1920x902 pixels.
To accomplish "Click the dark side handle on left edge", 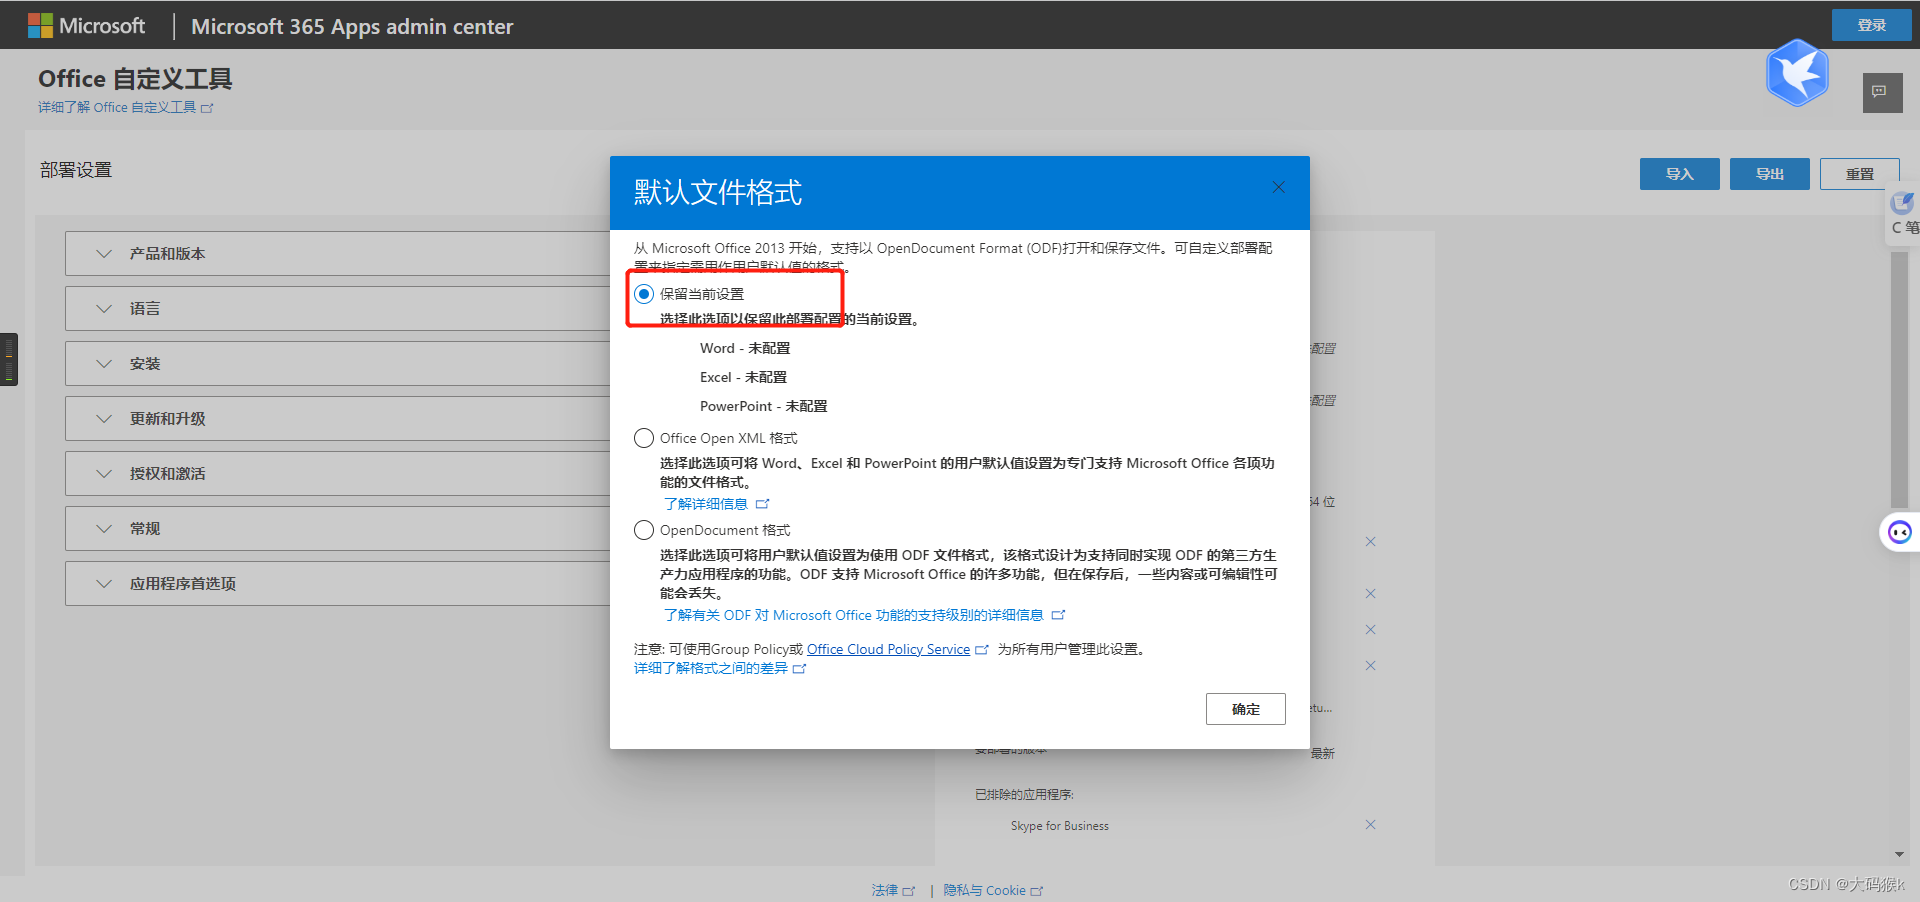I will 9,359.
